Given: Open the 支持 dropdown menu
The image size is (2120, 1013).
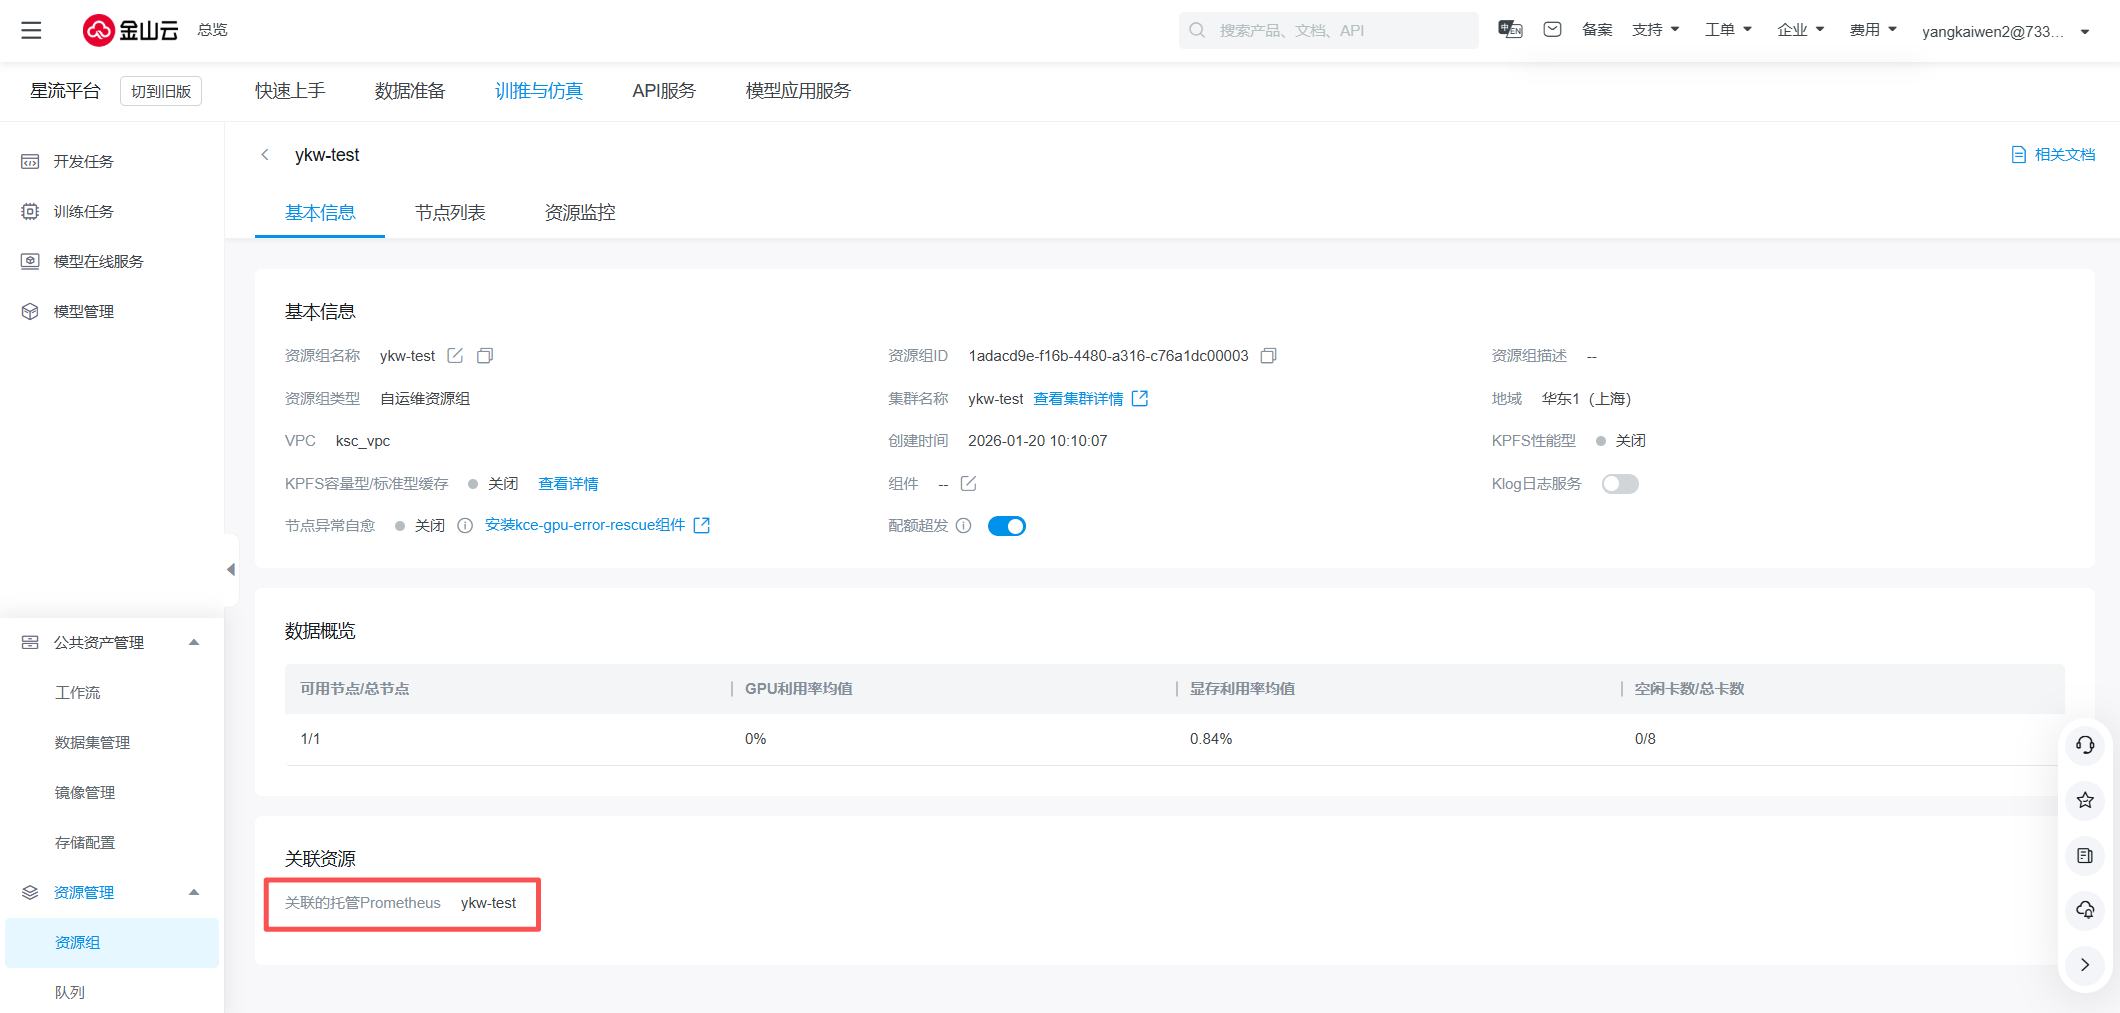Looking at the screenshot, I should click(1655, 30).
